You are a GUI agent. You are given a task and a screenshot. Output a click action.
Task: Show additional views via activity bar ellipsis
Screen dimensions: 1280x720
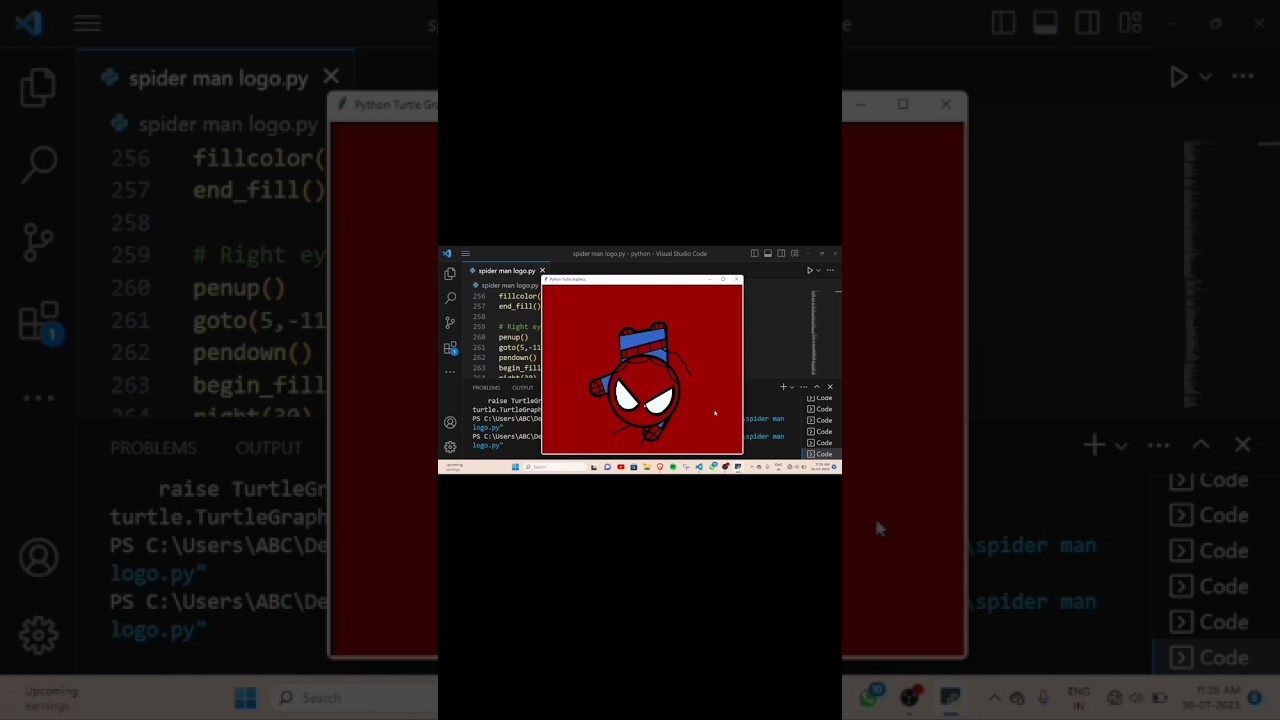click(x=450, y=371)
